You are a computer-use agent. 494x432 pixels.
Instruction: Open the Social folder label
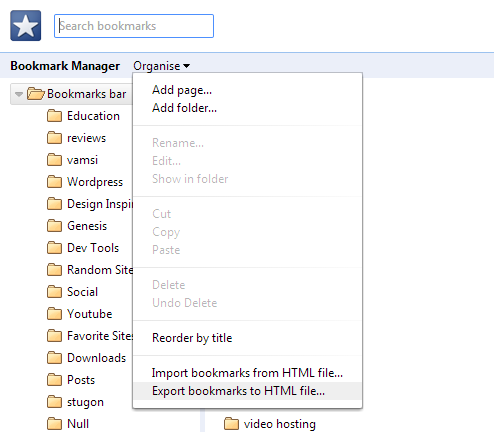point(82,292)
